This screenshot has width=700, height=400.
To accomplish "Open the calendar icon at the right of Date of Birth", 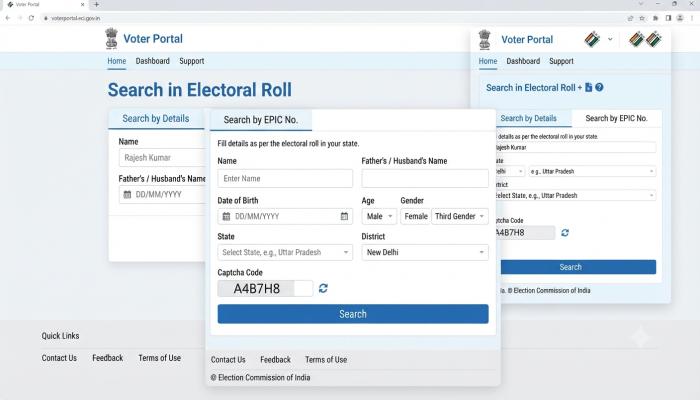I will point(344,216).
